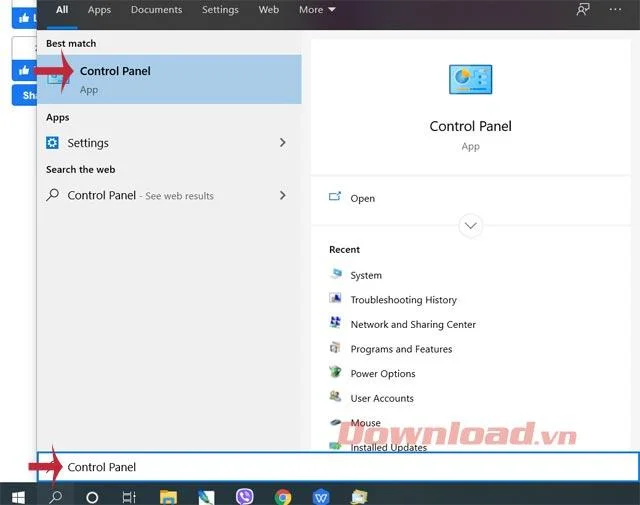Expand Settings app result chevron
The width and height of the screenshot is (640, 505).
282,142
